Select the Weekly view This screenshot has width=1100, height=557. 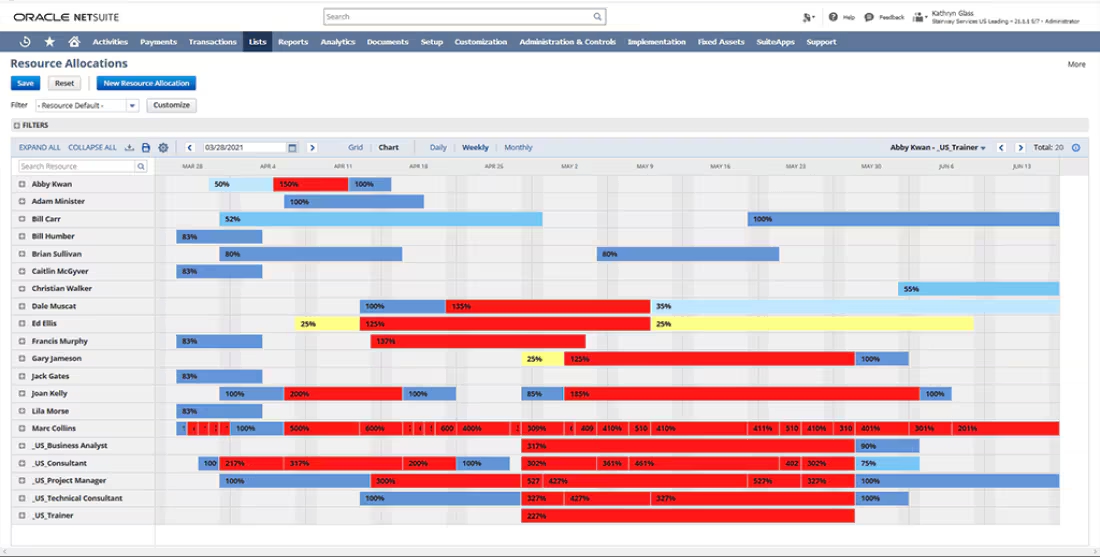[475, 147]
